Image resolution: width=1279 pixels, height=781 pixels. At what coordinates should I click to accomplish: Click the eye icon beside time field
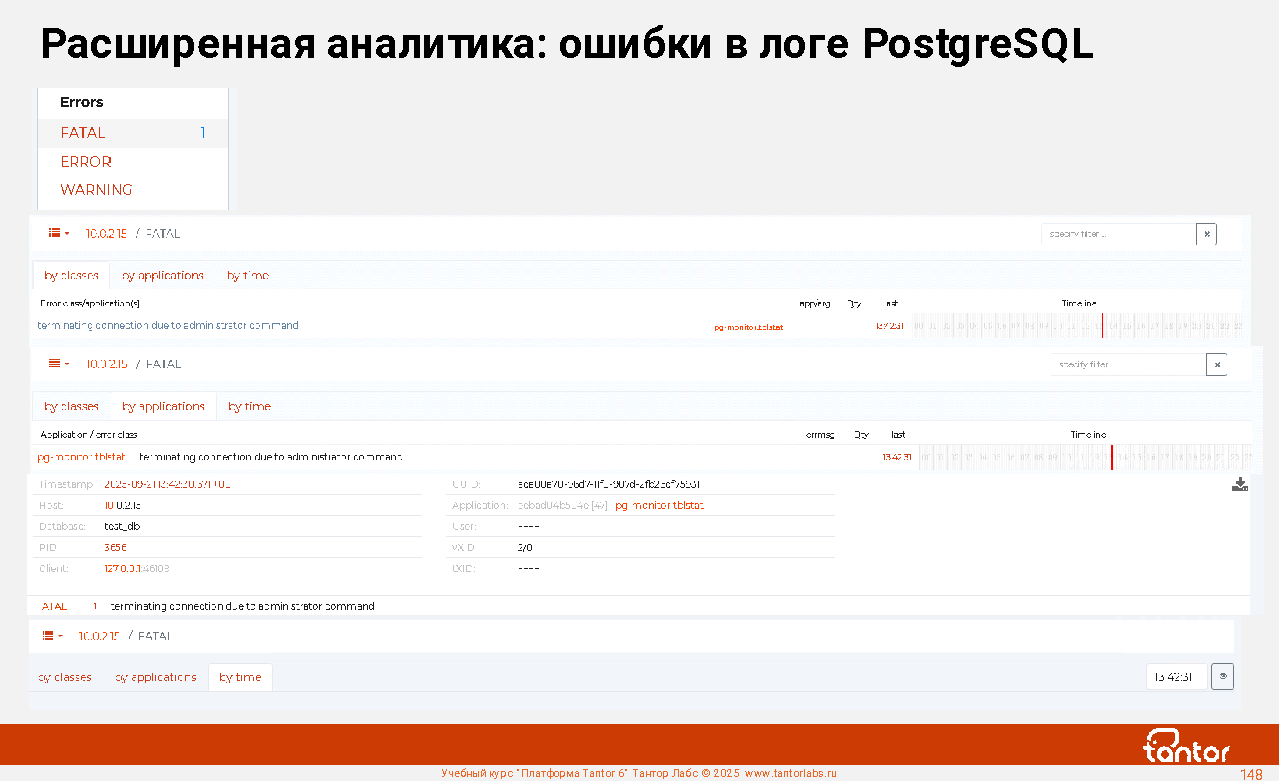click(x=1222, y=677)
